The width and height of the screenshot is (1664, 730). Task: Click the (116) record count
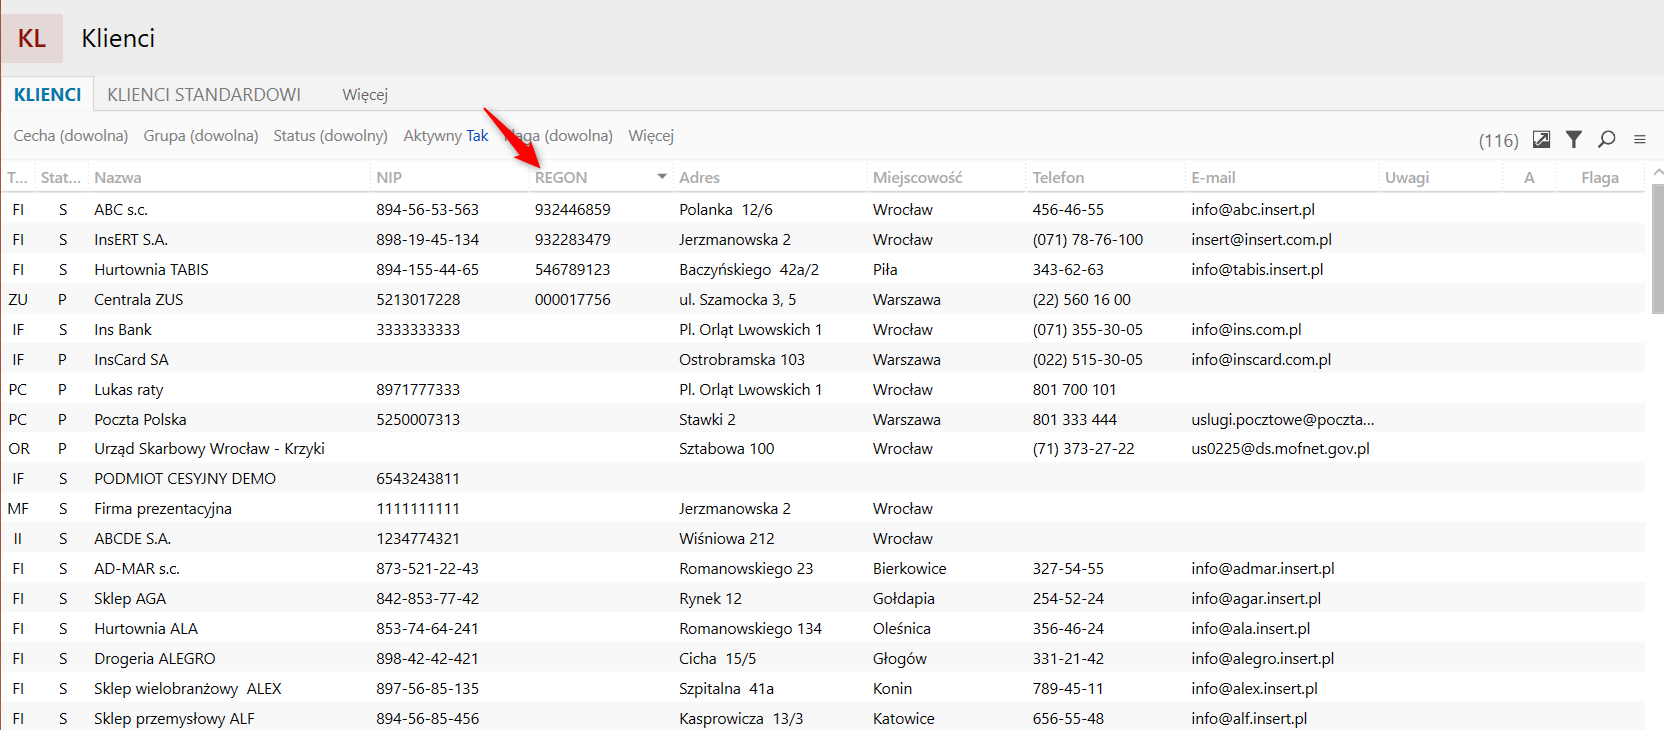click(x=1498, y=141)
